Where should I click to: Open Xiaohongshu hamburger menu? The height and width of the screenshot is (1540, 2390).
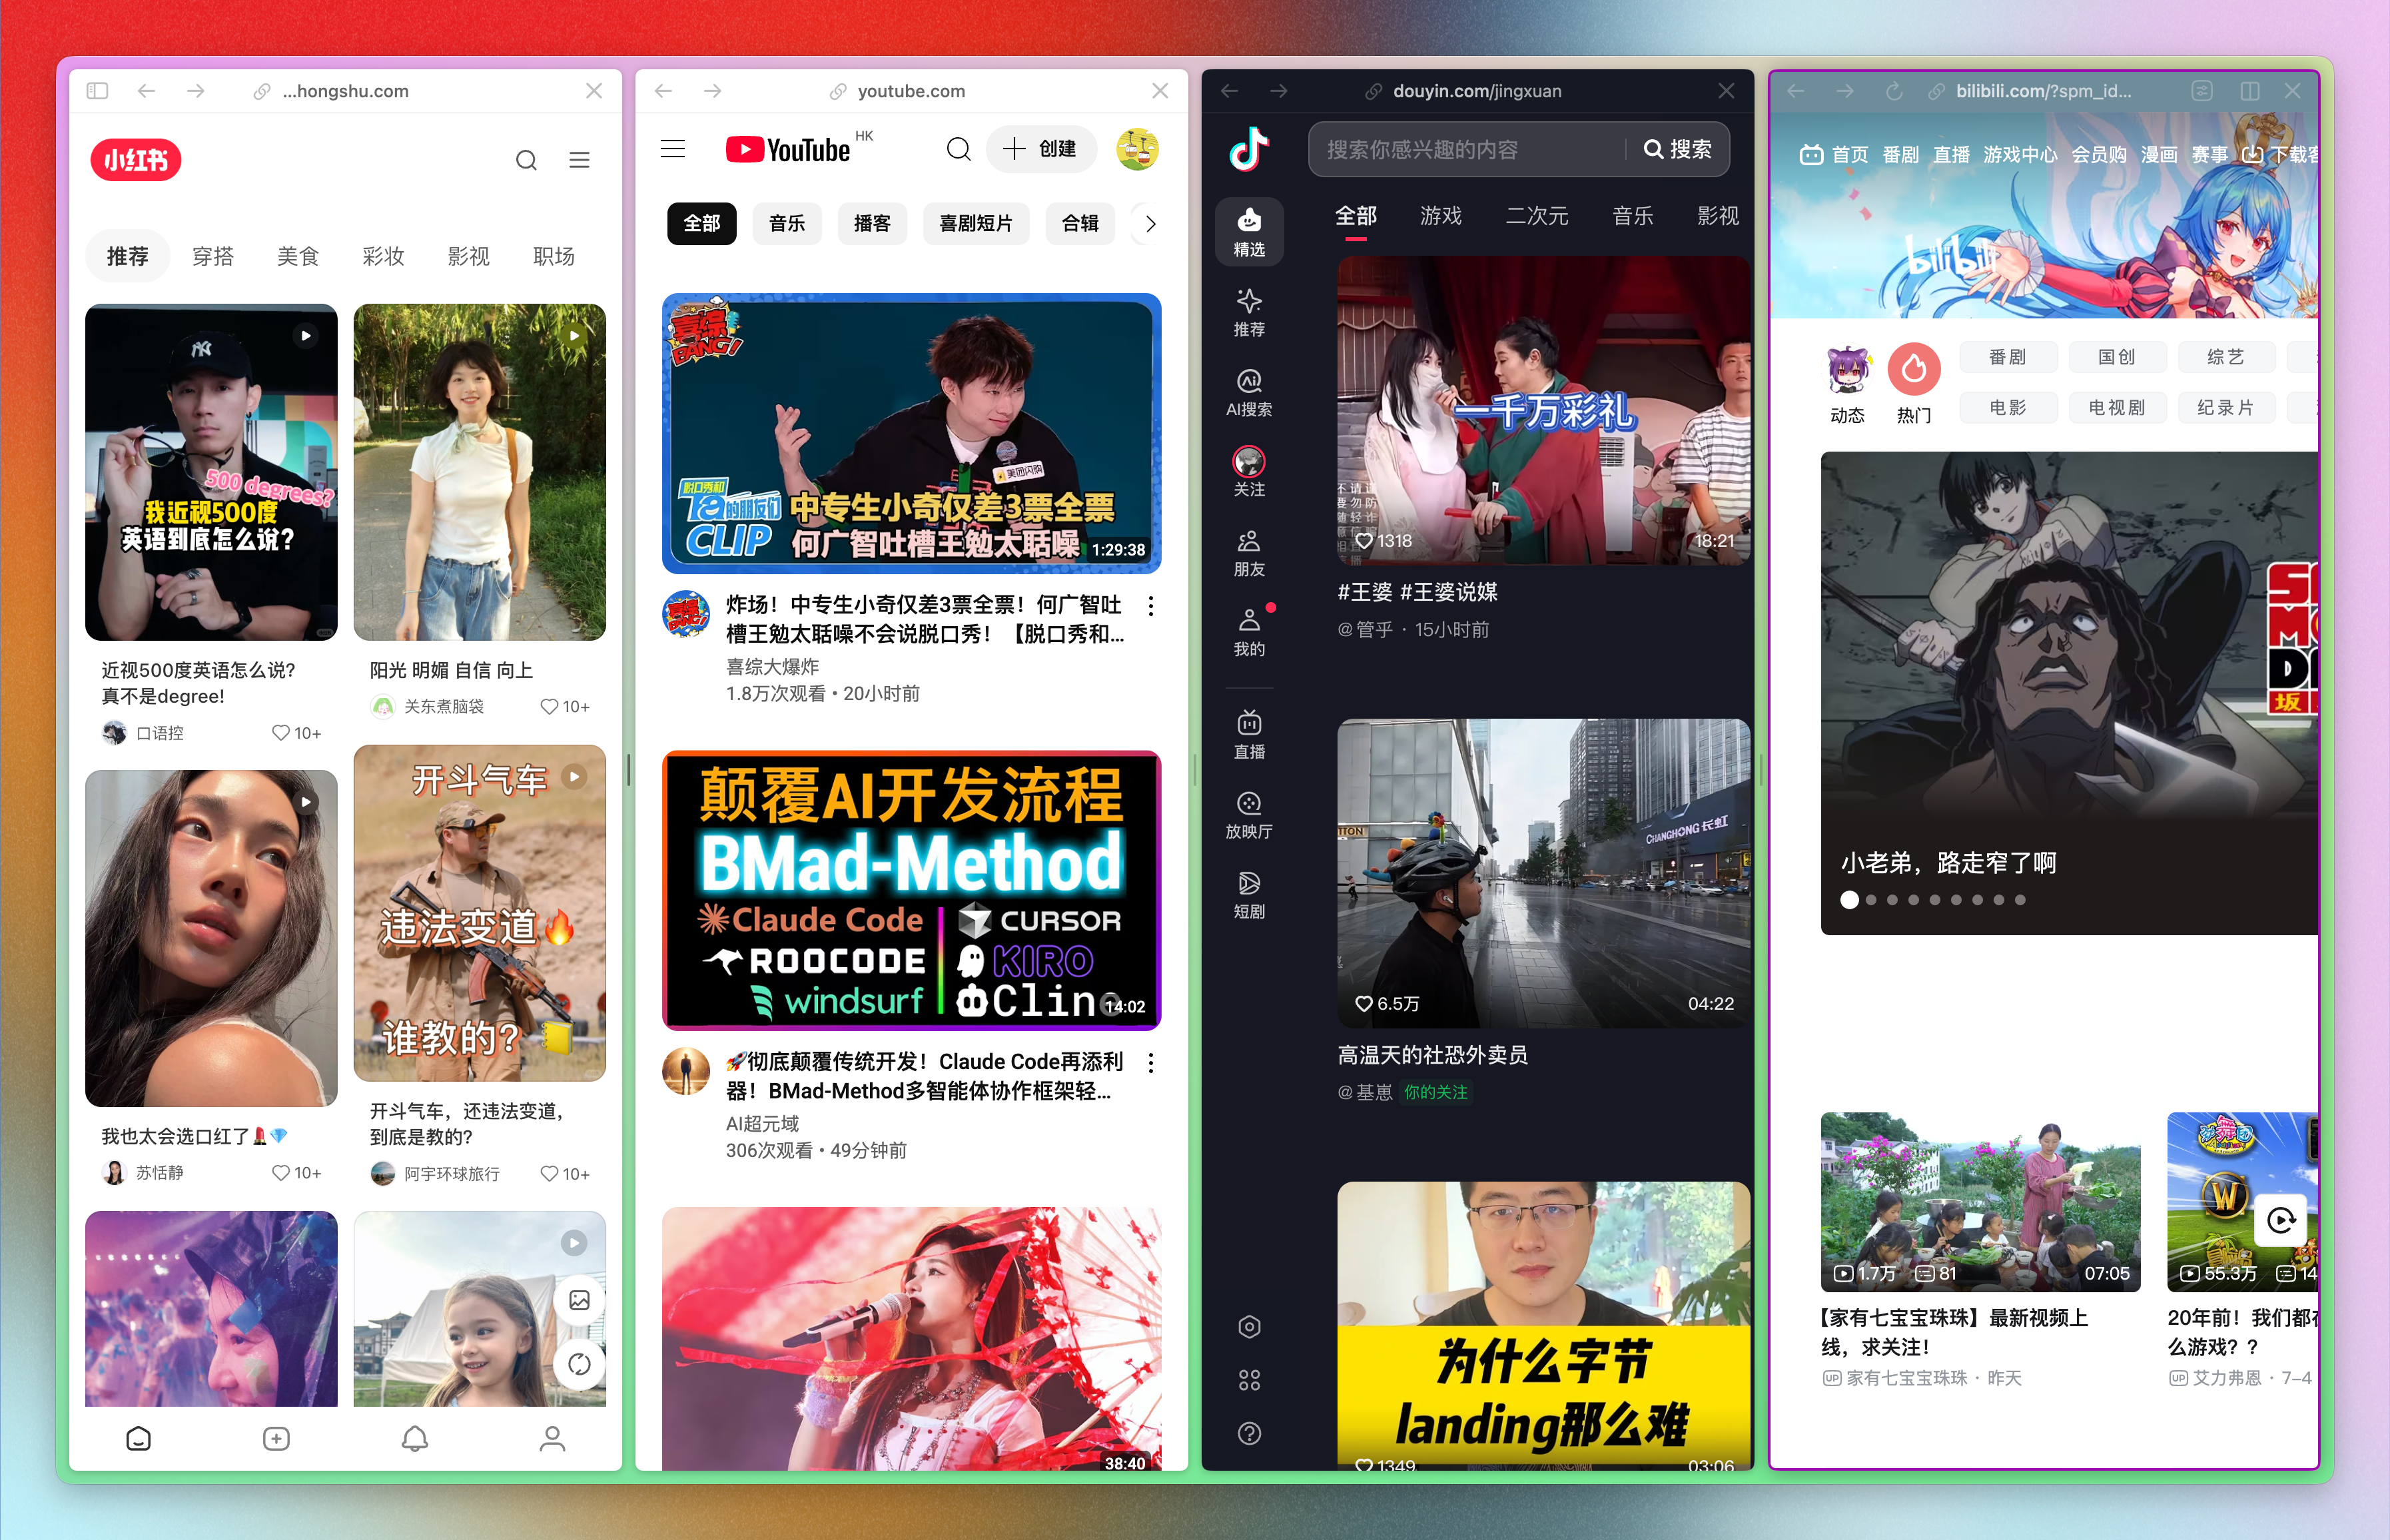[x=579, y=160]
